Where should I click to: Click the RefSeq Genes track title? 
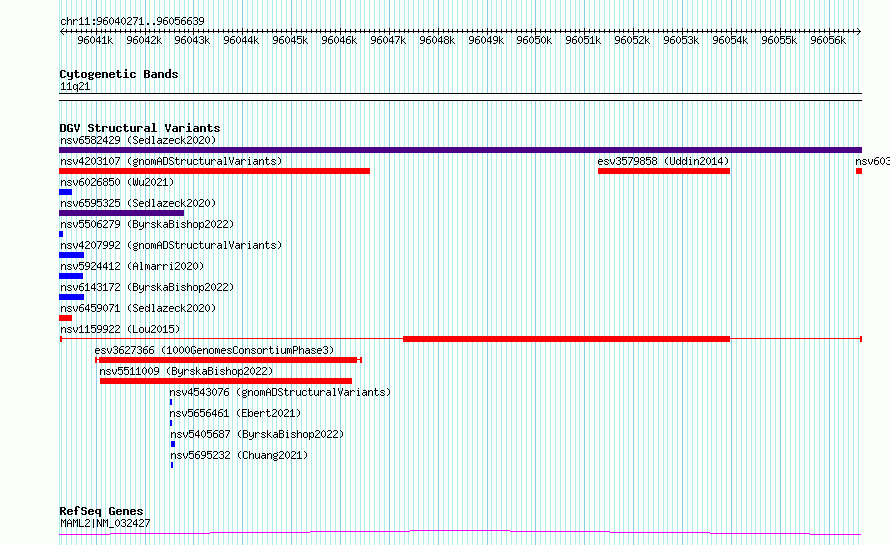tap(101, 511)
